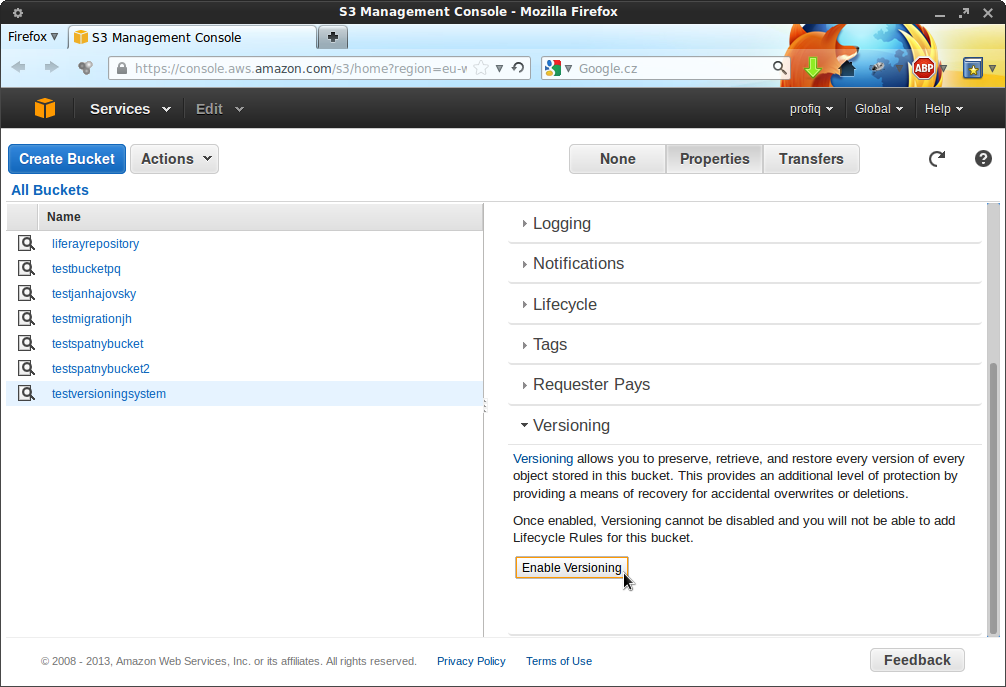Open the Terms of Use link
This screenshot has width=1006, height=687.
[x=559, y=661]
